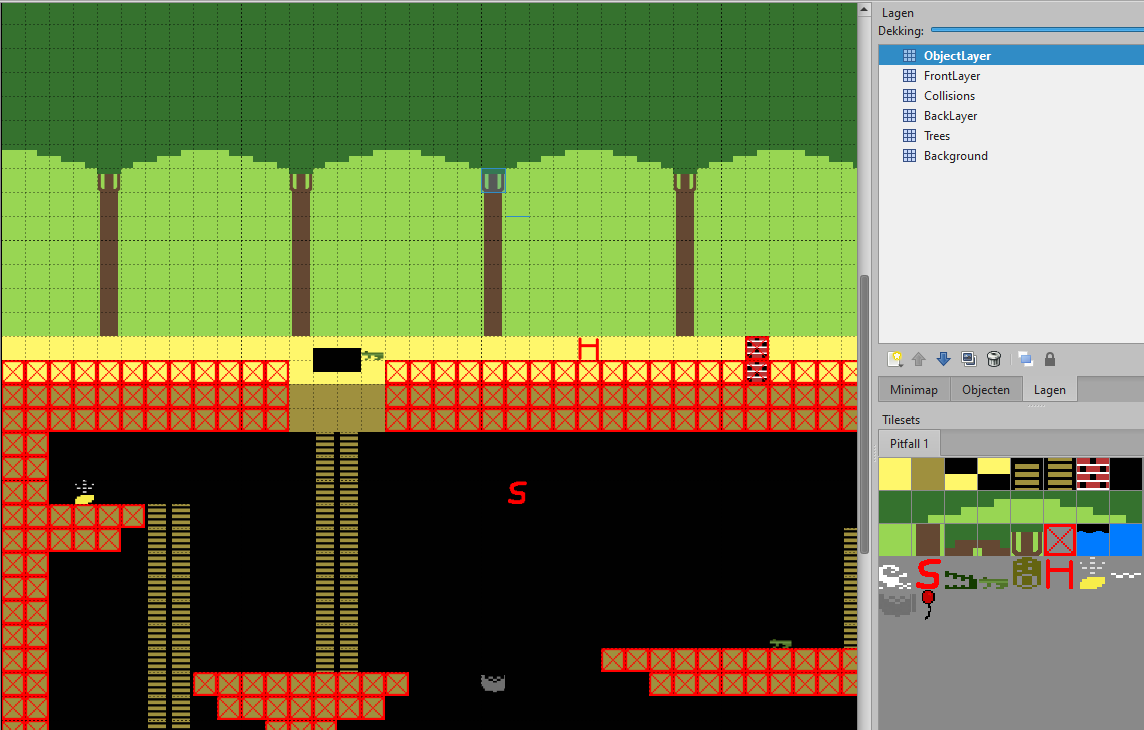This screenshot has height=730, width=1144.
Task: Select the FrontLayer layer
Action: tap(951, 76)
